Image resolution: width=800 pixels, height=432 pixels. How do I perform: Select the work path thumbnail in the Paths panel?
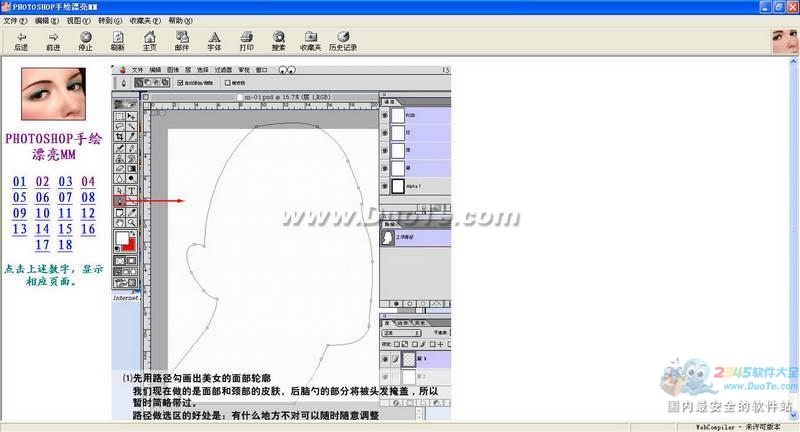point(388,237)
